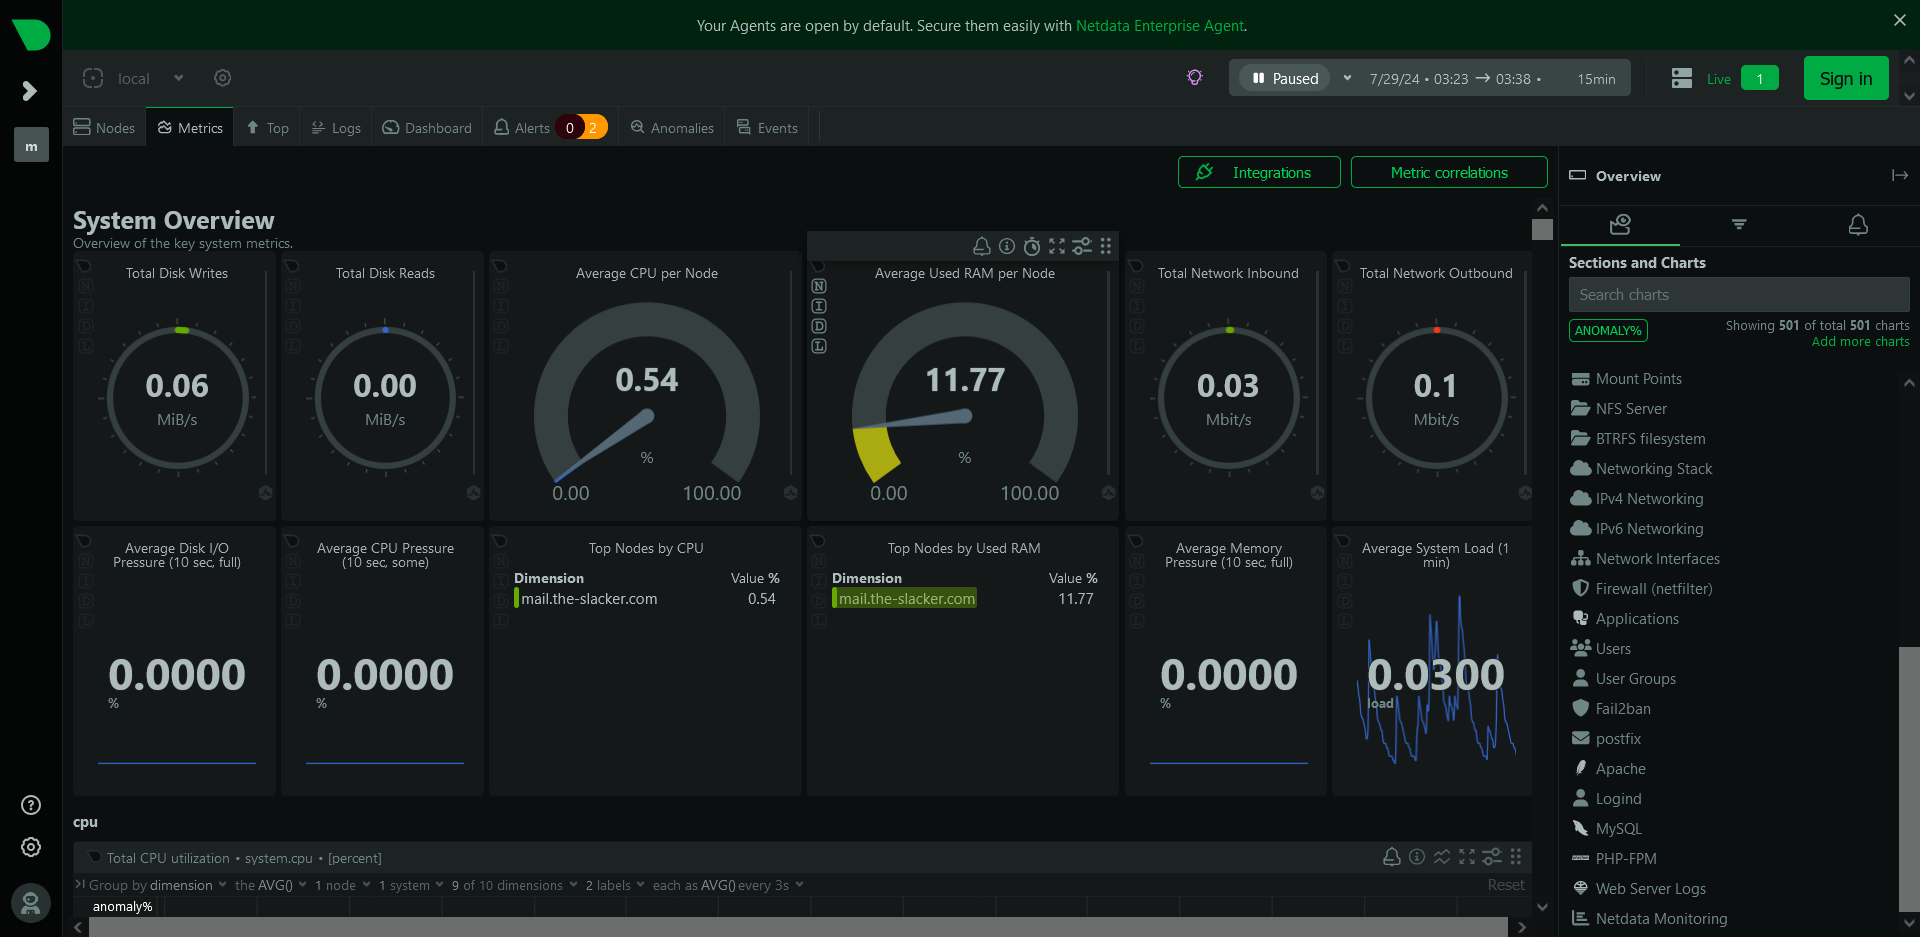Expand the left sidebar arrow
This screenshot has width=1920, height=937.
(30, 91)
